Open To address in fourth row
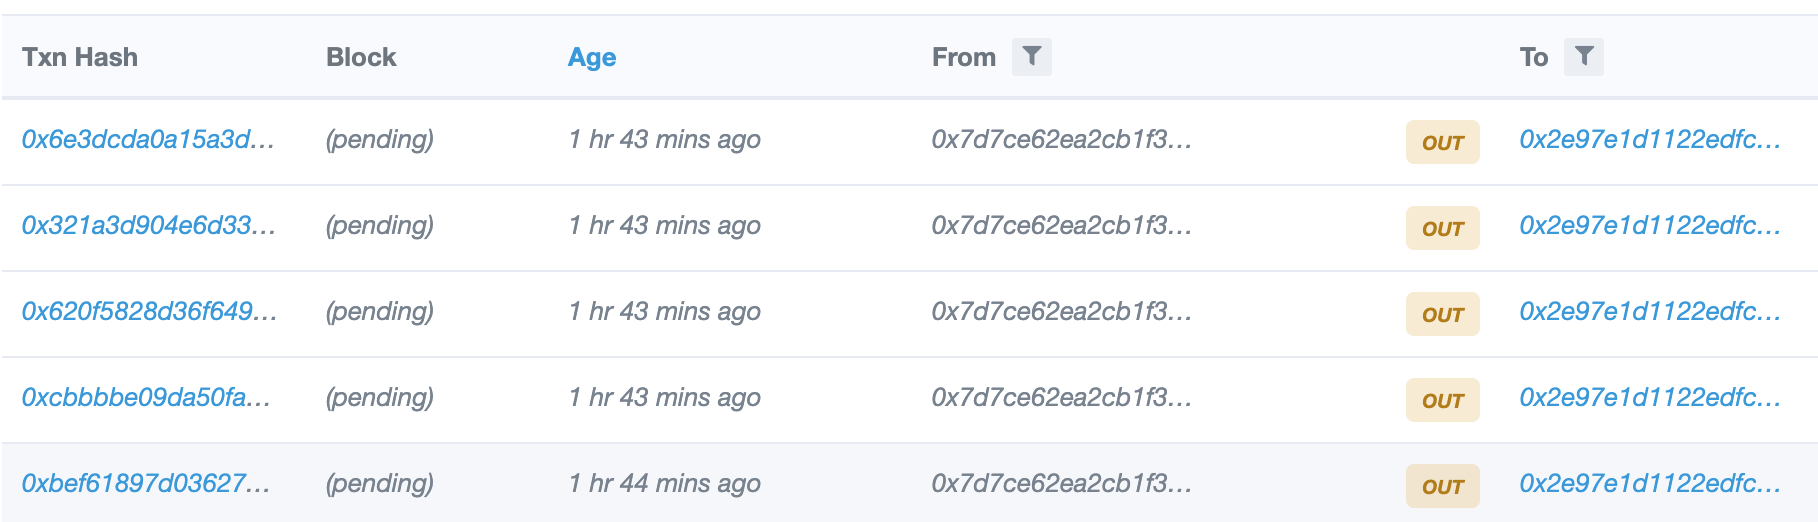Screen dimensions: 1818x522 [1650, 397]
